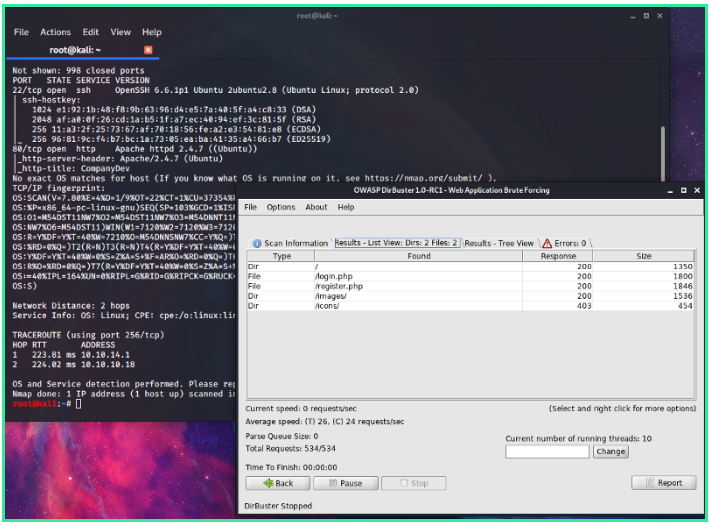Select the /register.php result row
This screenshot has width=710, height=523.
[x=470, y=286]
